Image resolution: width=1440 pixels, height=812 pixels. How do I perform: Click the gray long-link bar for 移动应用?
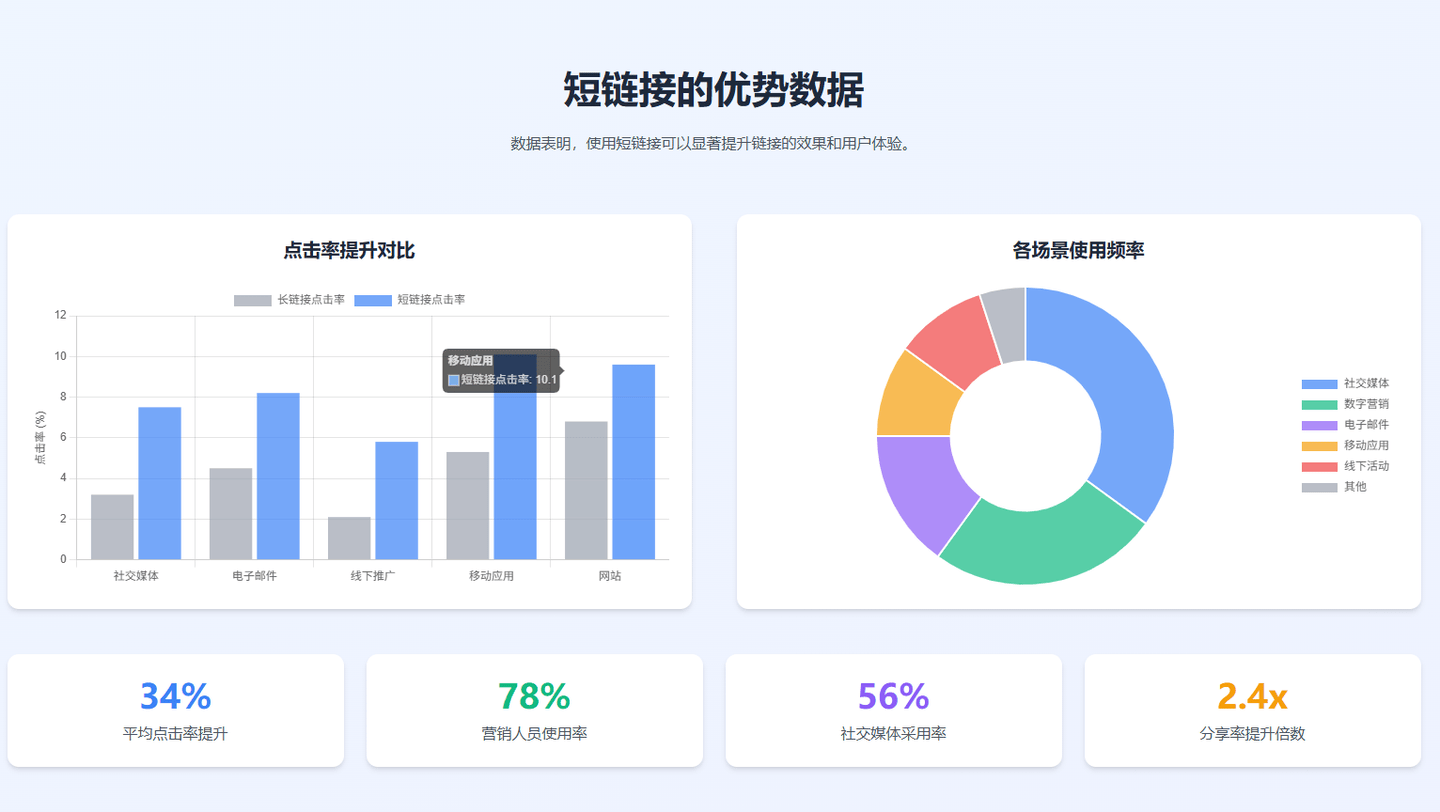click(467, 505)
